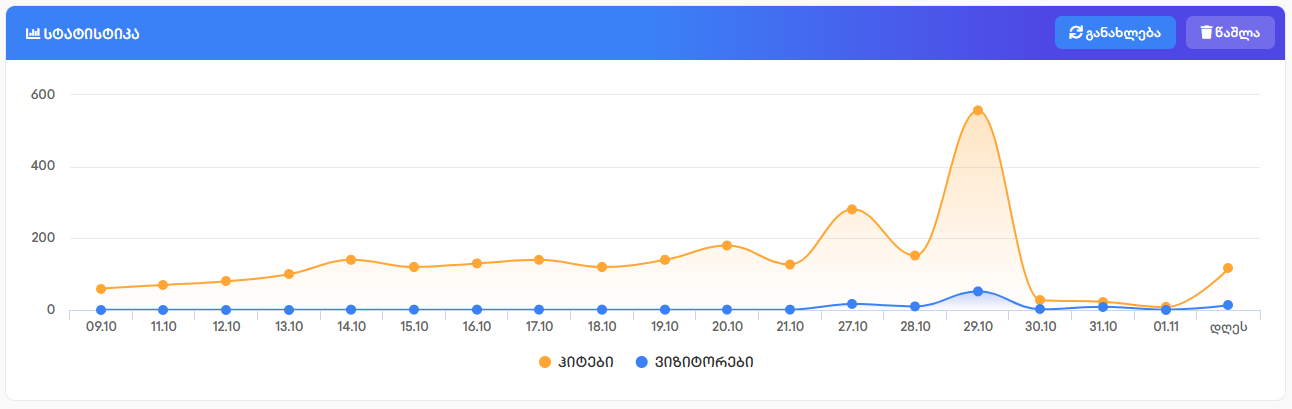
Task: Click the refresh icon in განახლება button
Action: tap(1076, 33)
